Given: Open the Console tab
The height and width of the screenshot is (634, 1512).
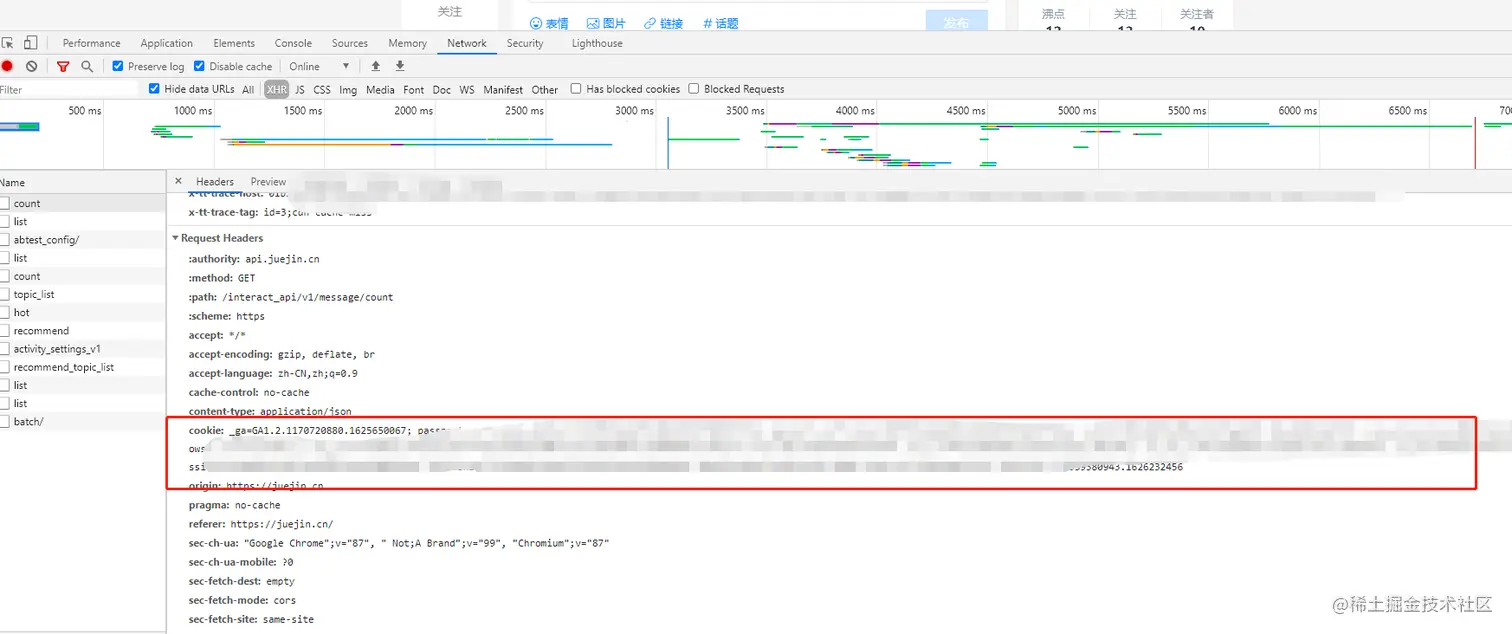Looking at the screenshot, I should point(293,43).
